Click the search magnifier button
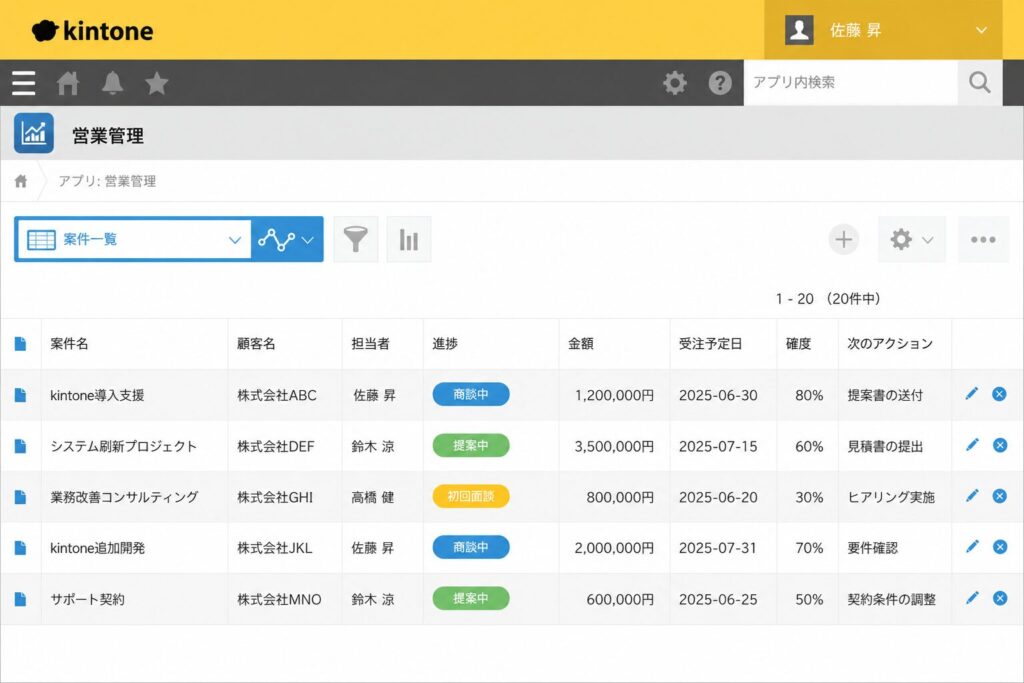Viewport: 1024px width, 683px height. [980, 82]
